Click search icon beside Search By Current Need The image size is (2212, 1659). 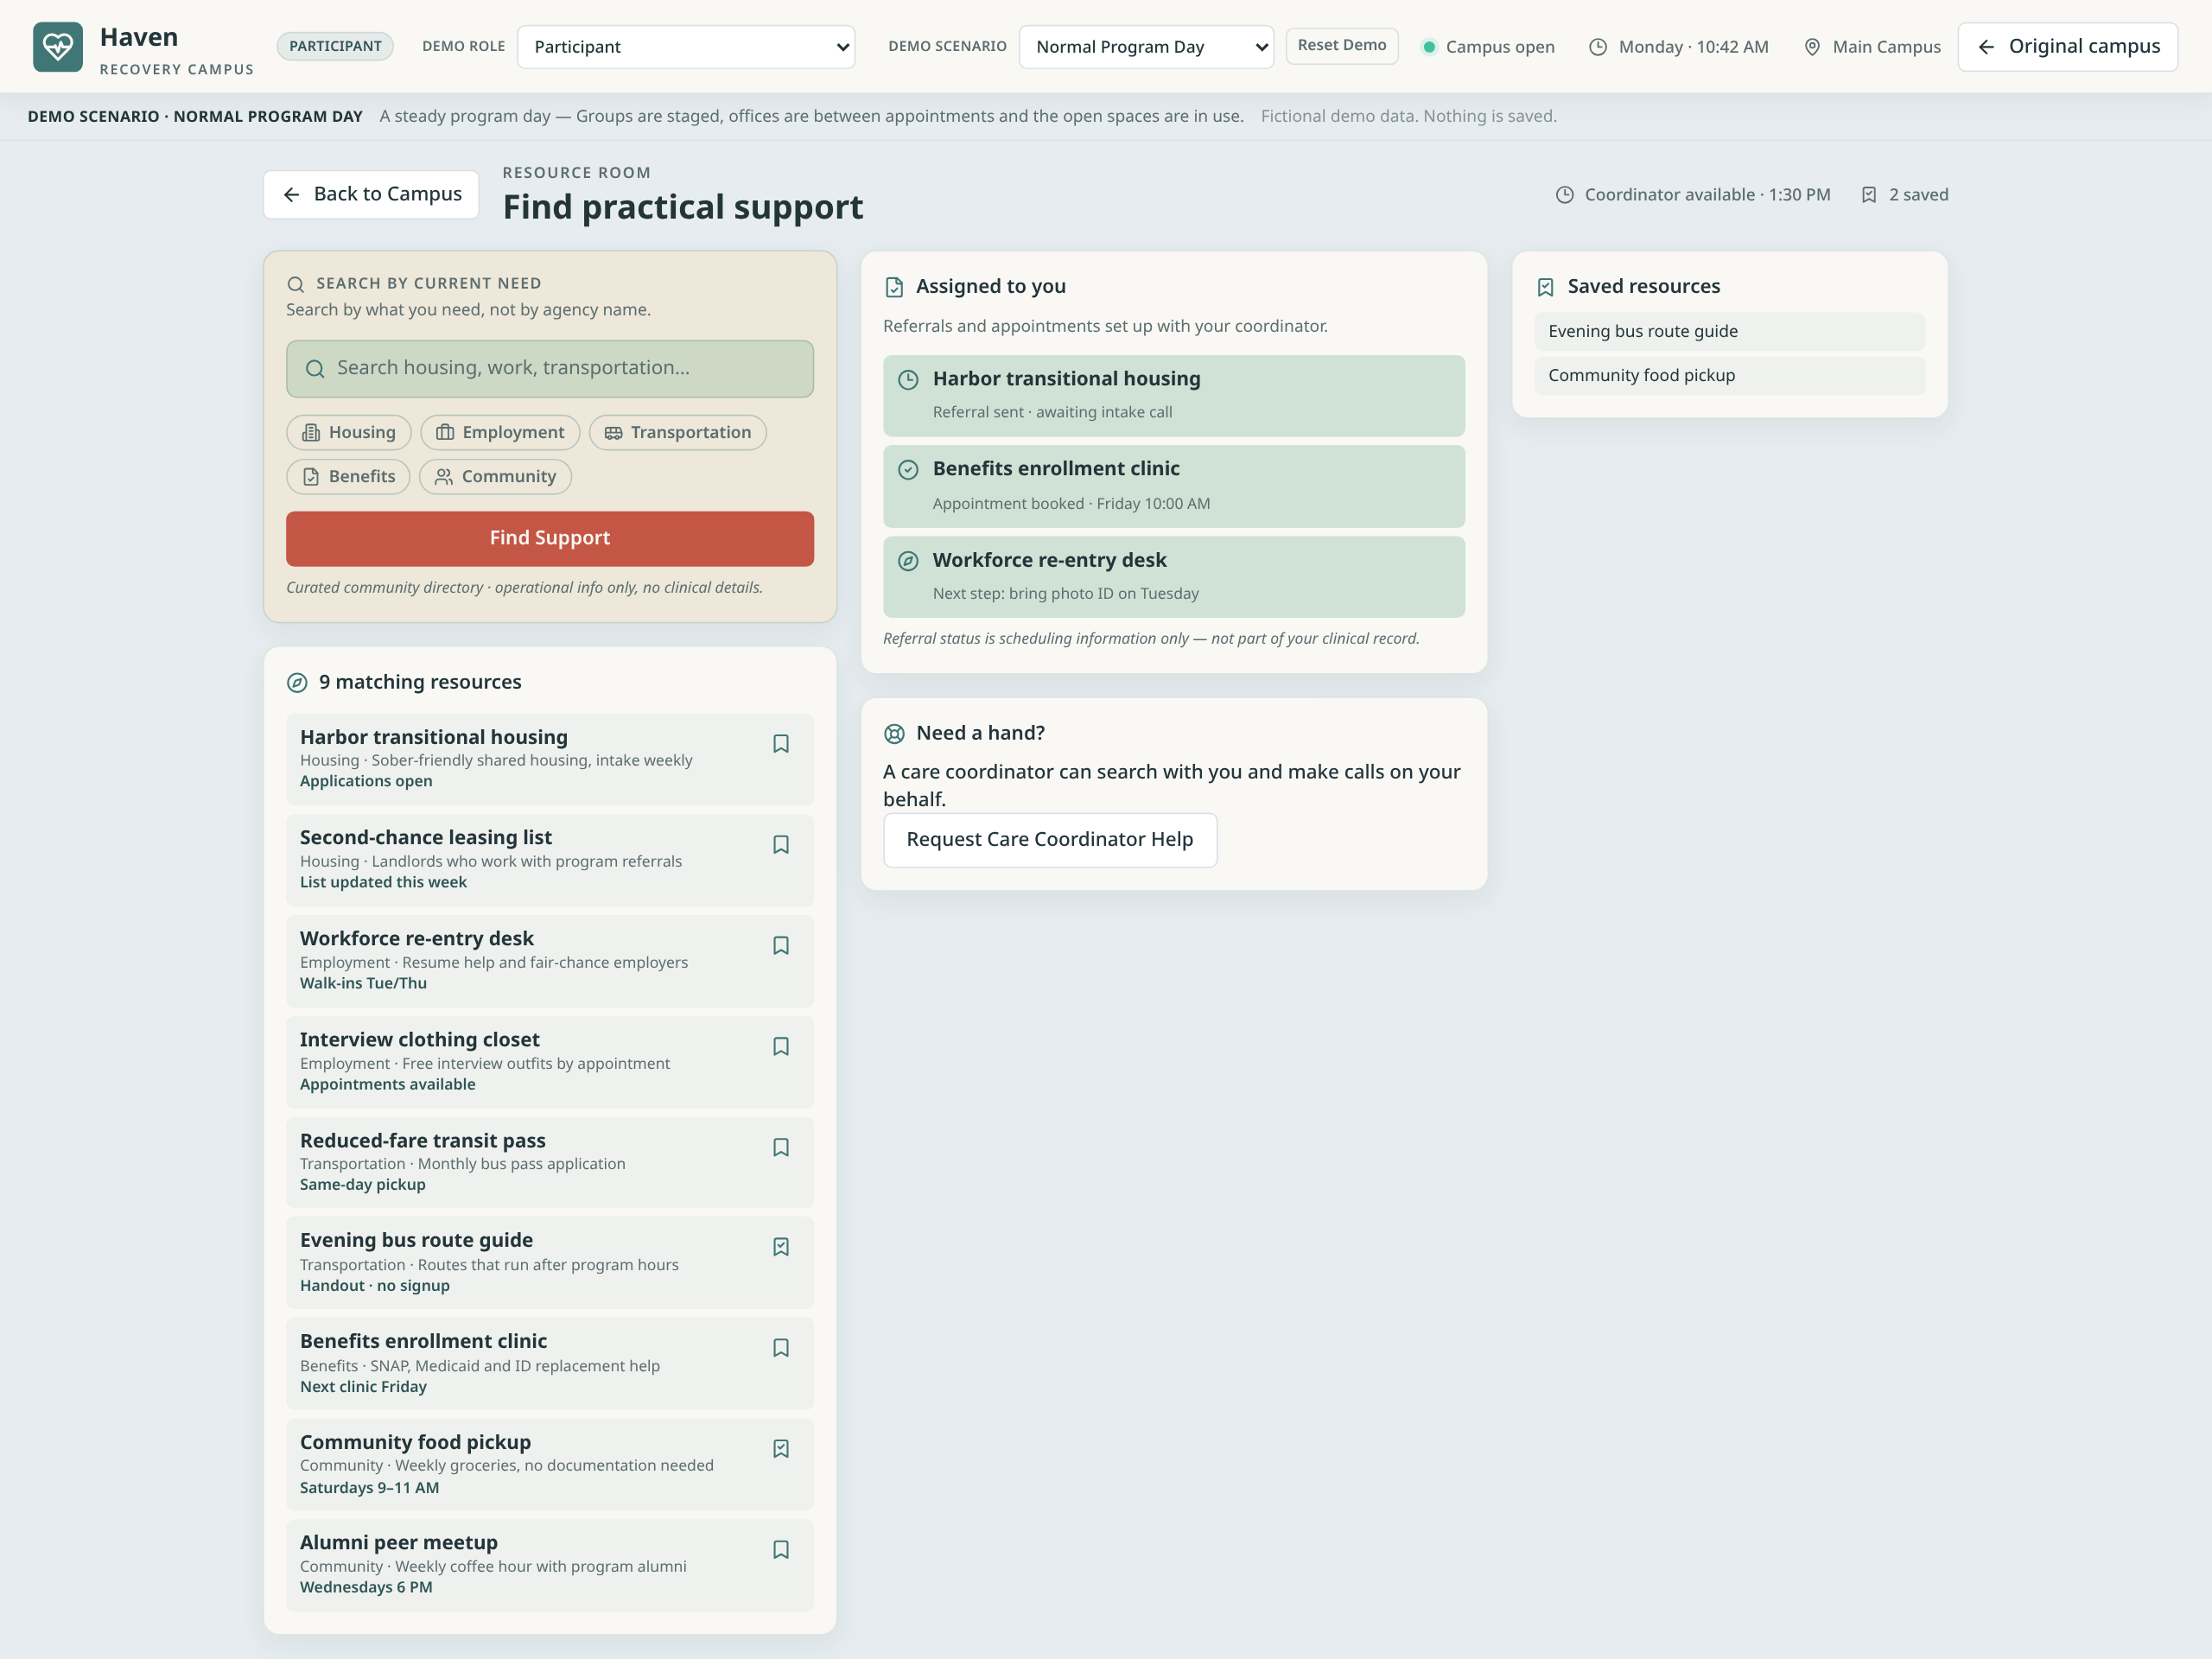click(295, 284)
